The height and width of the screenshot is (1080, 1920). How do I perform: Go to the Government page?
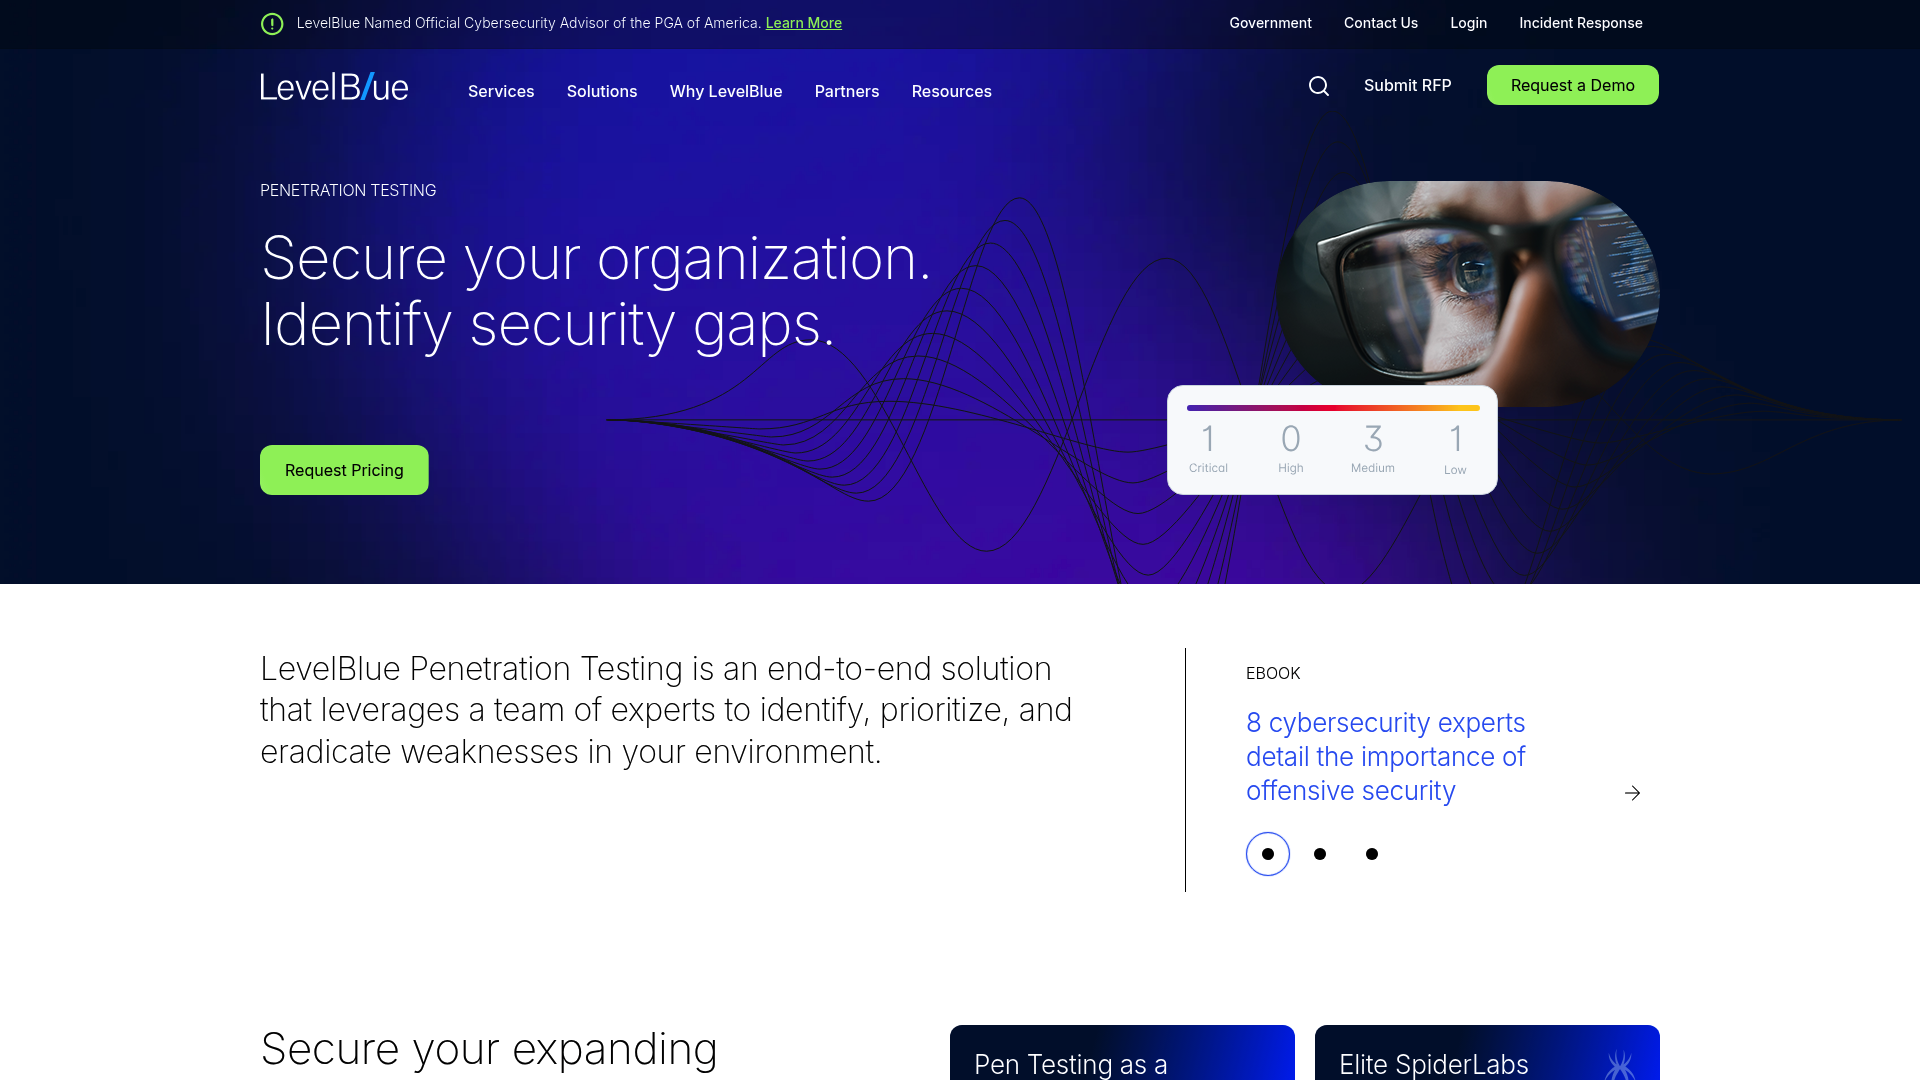click(1270, 23)
